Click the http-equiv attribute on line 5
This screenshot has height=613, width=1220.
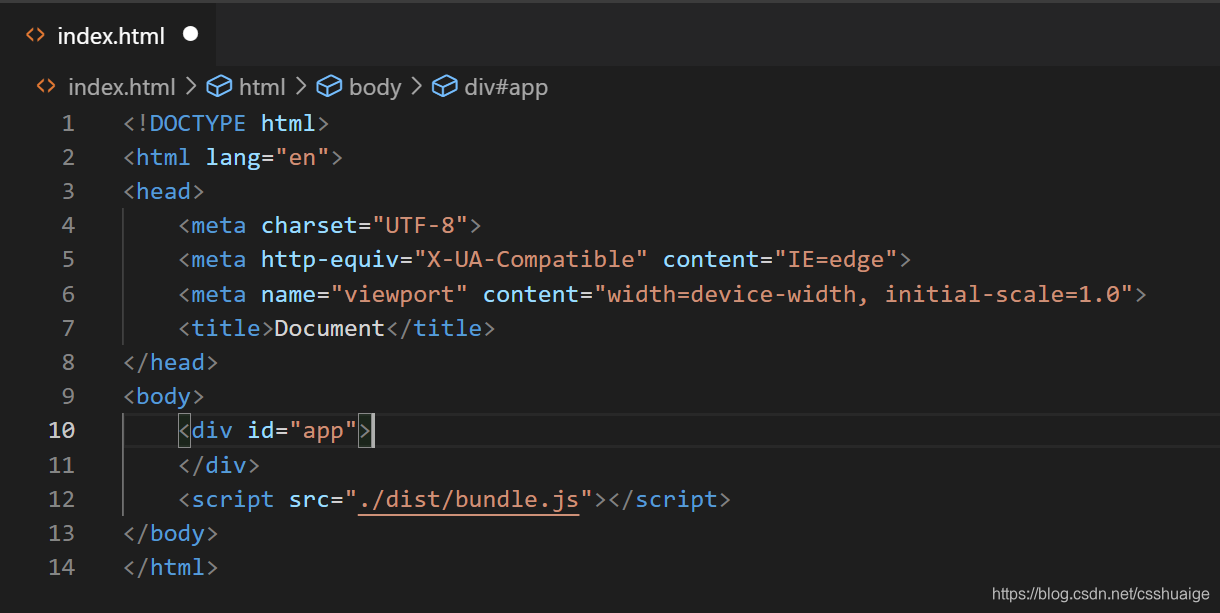(x=330, y=260)
